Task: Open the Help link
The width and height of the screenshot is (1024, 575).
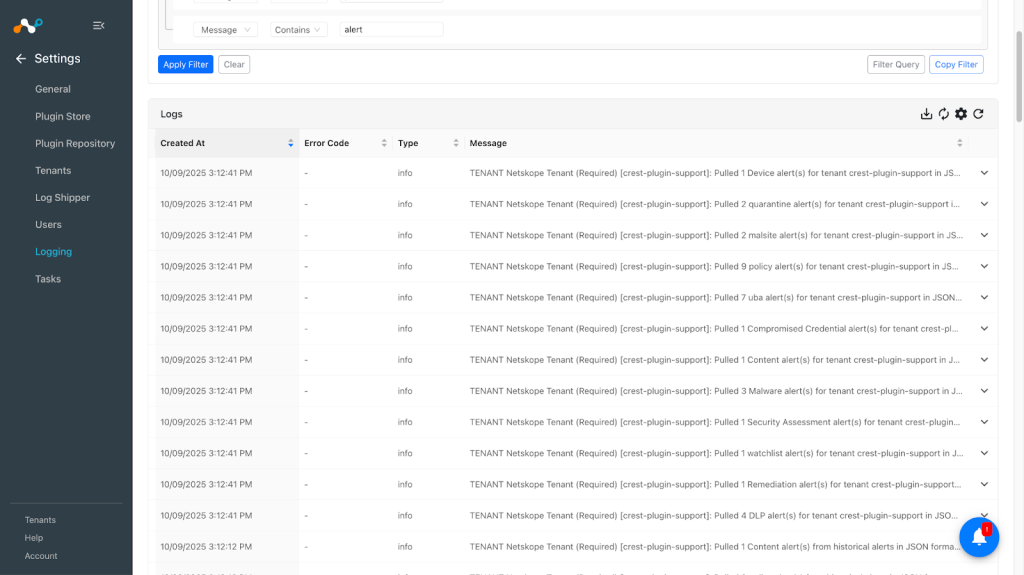Action: pyautogui.click(x=34, y=538)
